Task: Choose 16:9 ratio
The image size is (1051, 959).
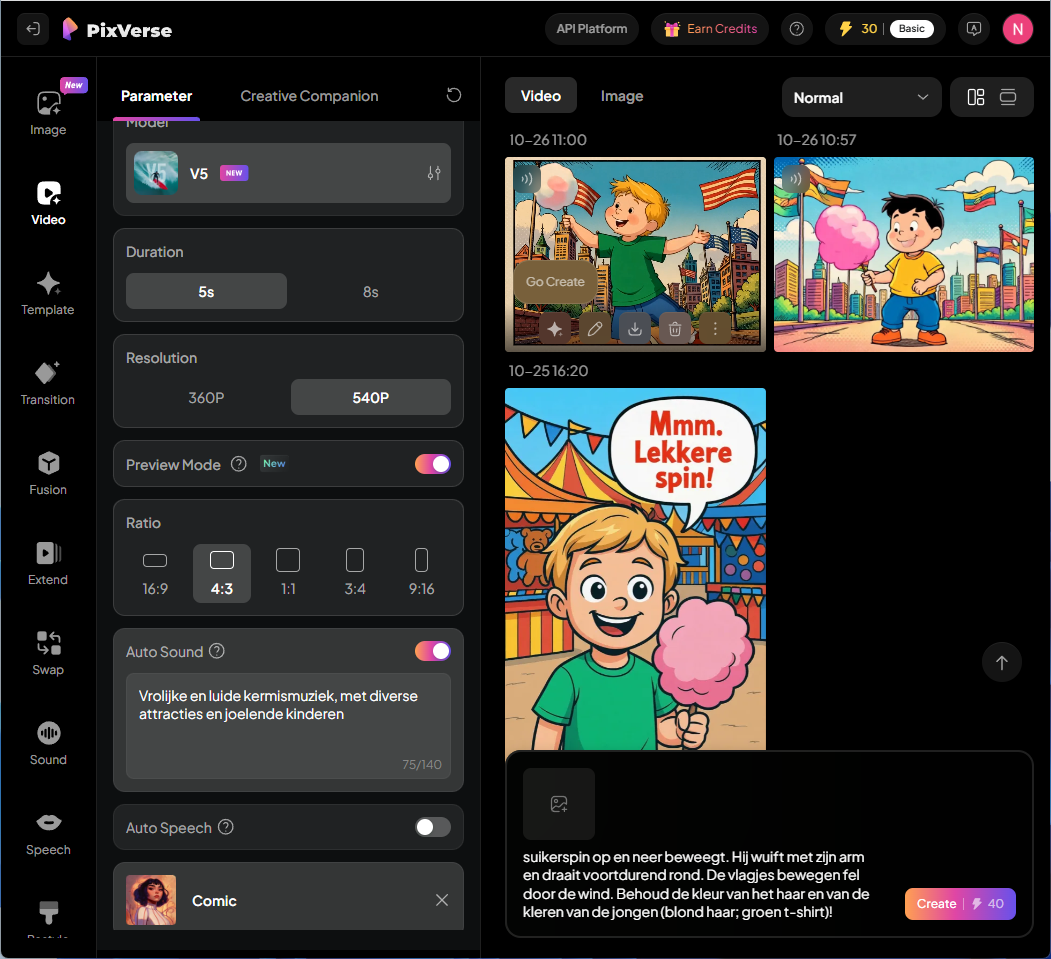Action: (x=155, y=574)
